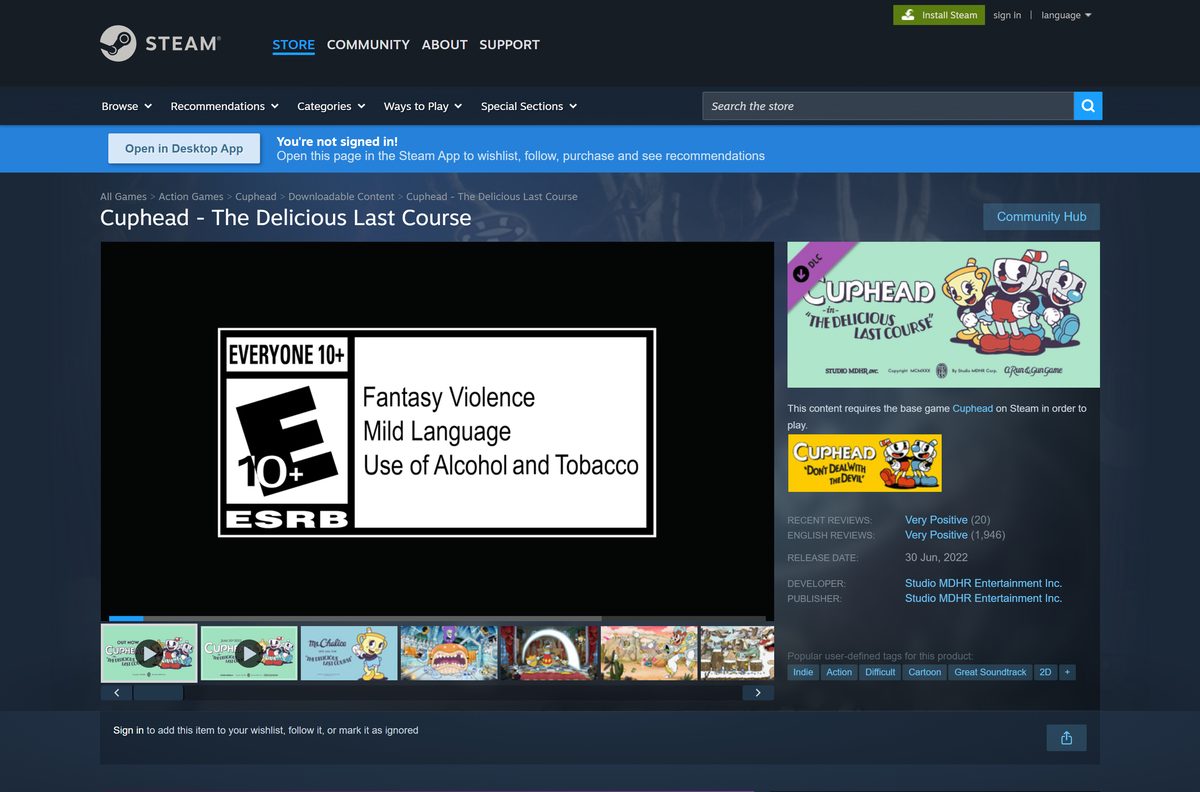Select the Cartoon tag
The width and height of the screenshot is (1200, 792).
924,672
